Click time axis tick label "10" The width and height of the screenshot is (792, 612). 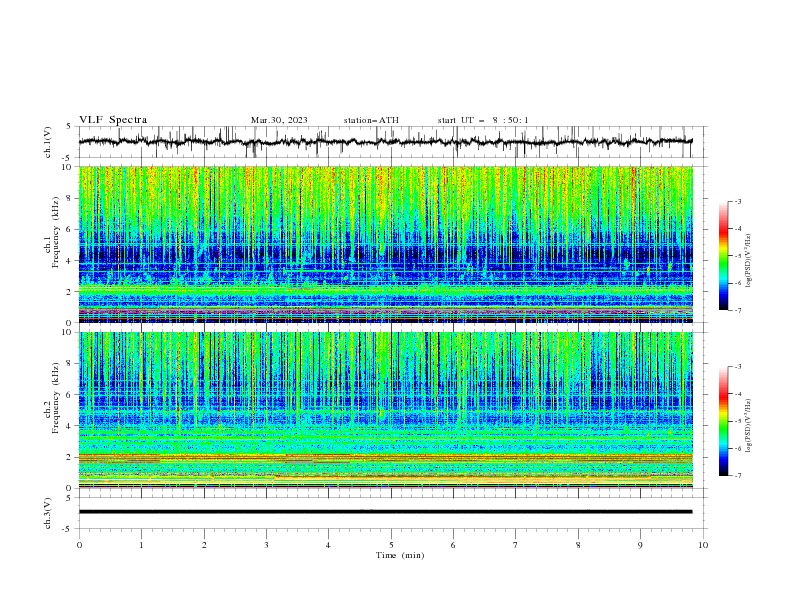tap(703, 545)
